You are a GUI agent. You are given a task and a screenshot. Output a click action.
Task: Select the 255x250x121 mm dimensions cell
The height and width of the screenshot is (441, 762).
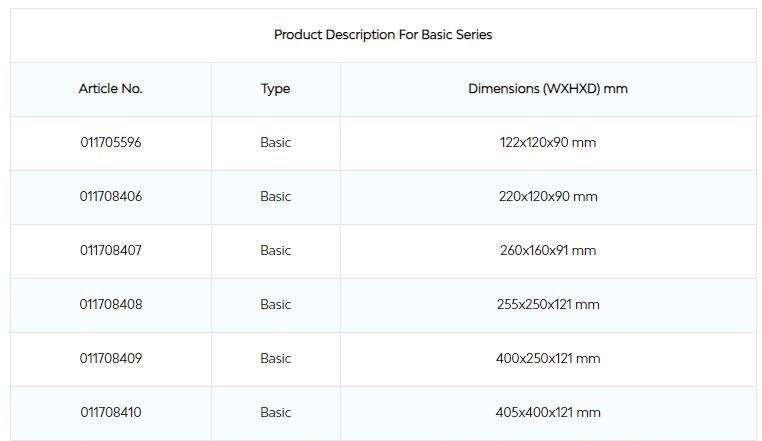tap(548, 305)
